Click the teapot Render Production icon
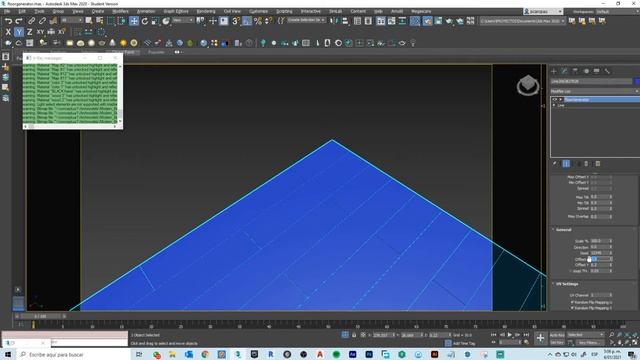Image resolution: width=640 pixels, height=360 pixels. click(449, 21)
